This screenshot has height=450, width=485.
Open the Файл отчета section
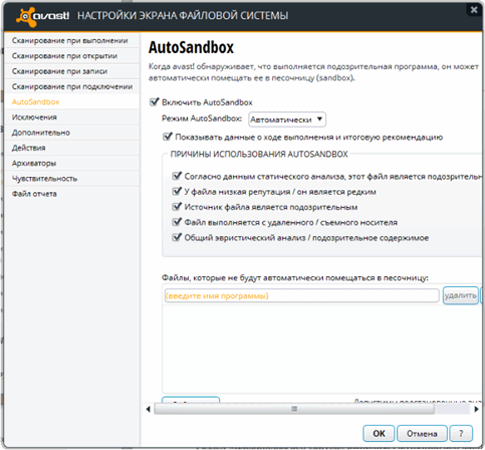[x=72, y=194]
